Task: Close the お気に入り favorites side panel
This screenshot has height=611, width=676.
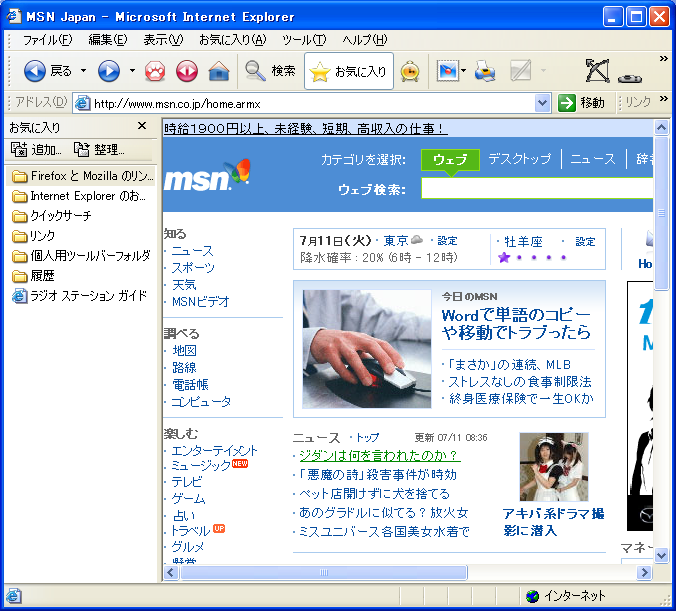Action: pyautogui.click(x=142, y=126)
